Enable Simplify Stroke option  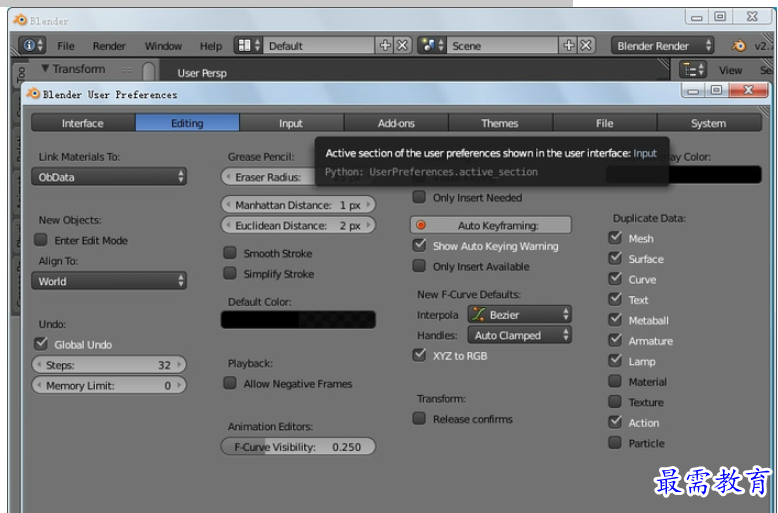click(230, 273)
